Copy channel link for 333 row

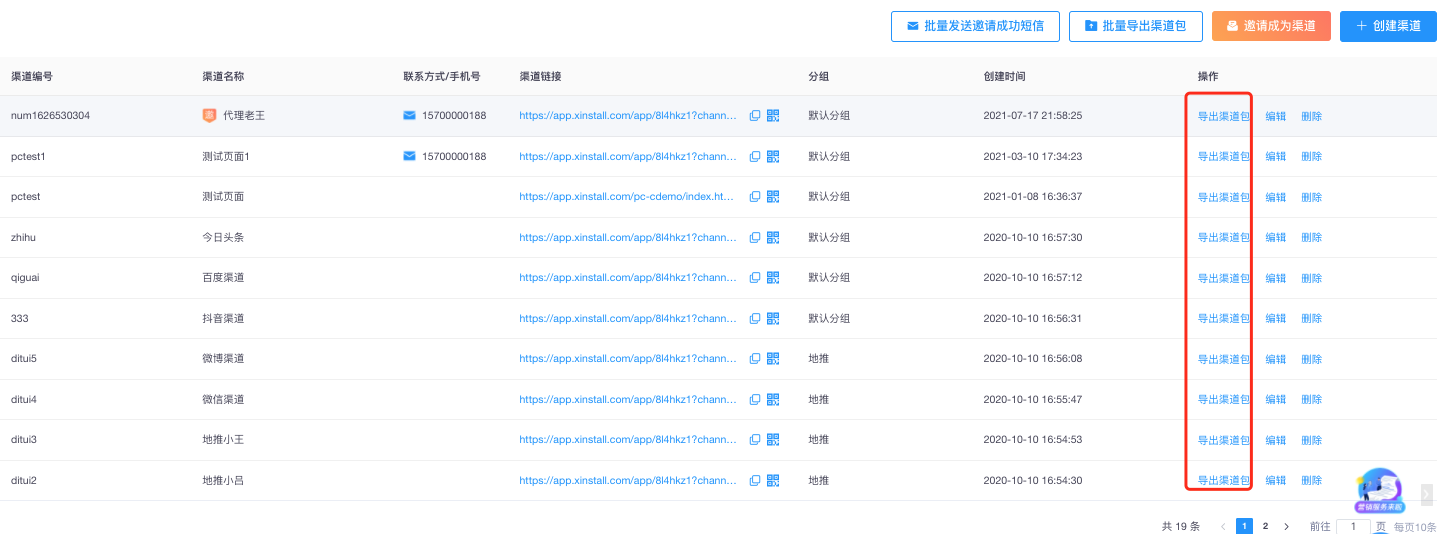(755, 318)
